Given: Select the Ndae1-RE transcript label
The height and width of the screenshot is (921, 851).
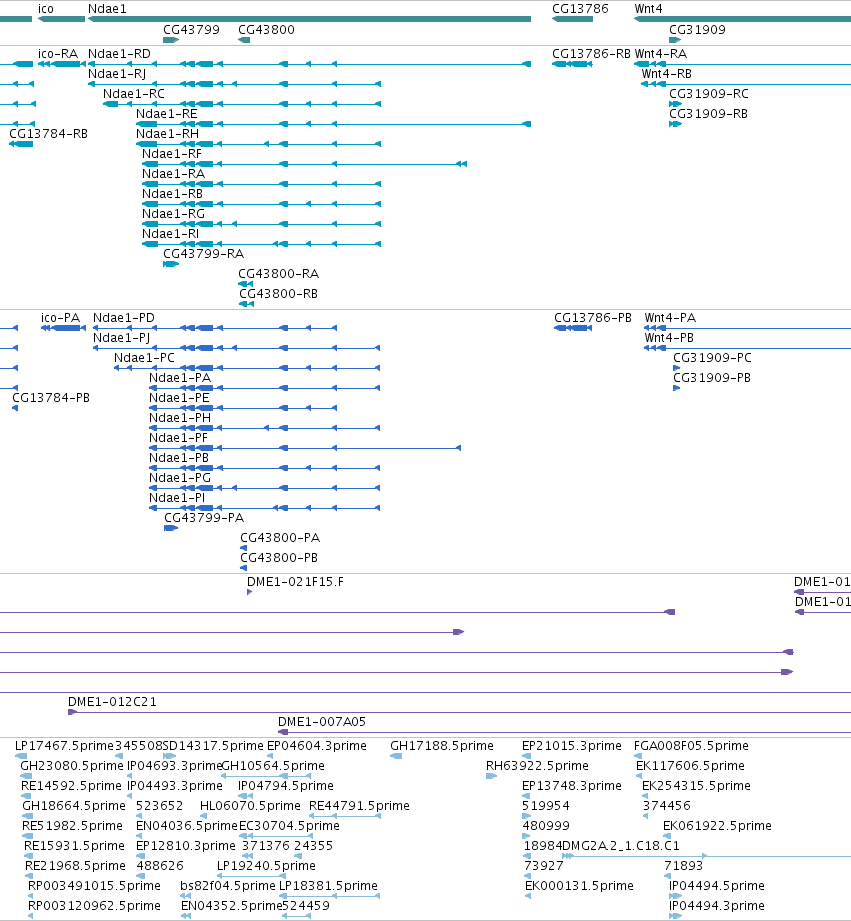Looking at the screenshot, I should click(x=167, y=114).
